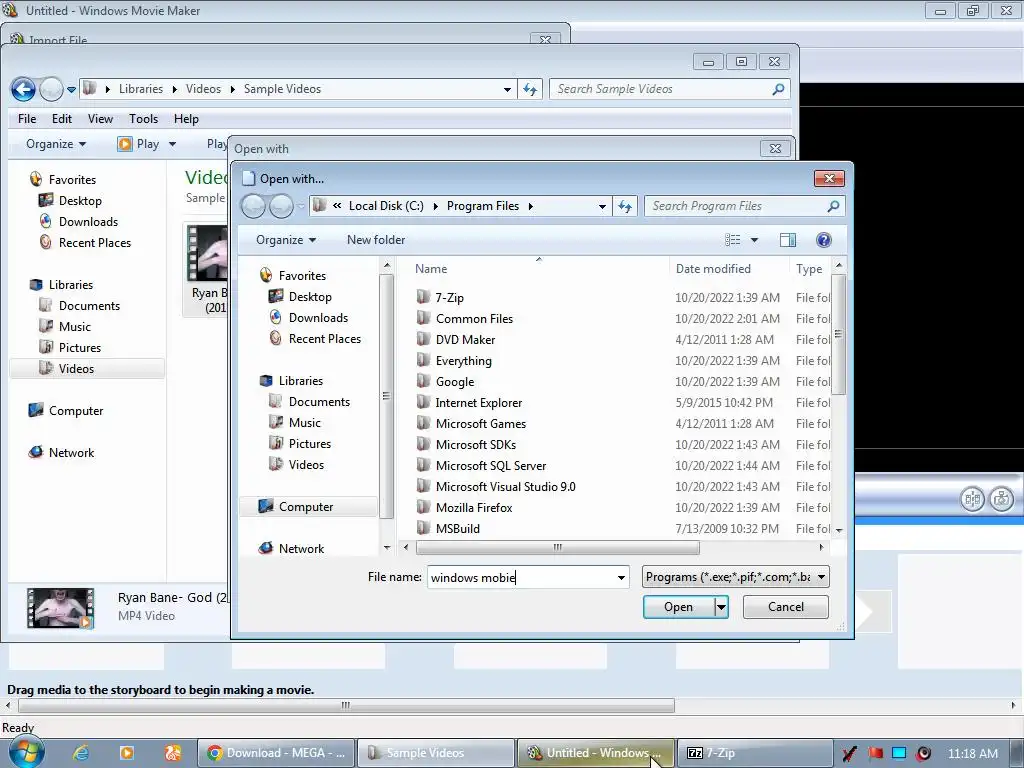
Task: Click the Cancel button in dialog
Action: tap(786, 607)
